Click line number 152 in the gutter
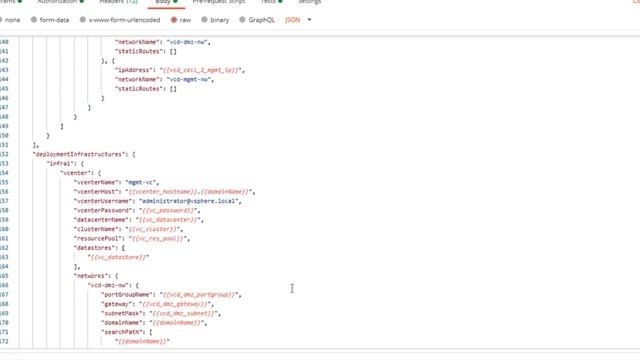 (4, 154)
